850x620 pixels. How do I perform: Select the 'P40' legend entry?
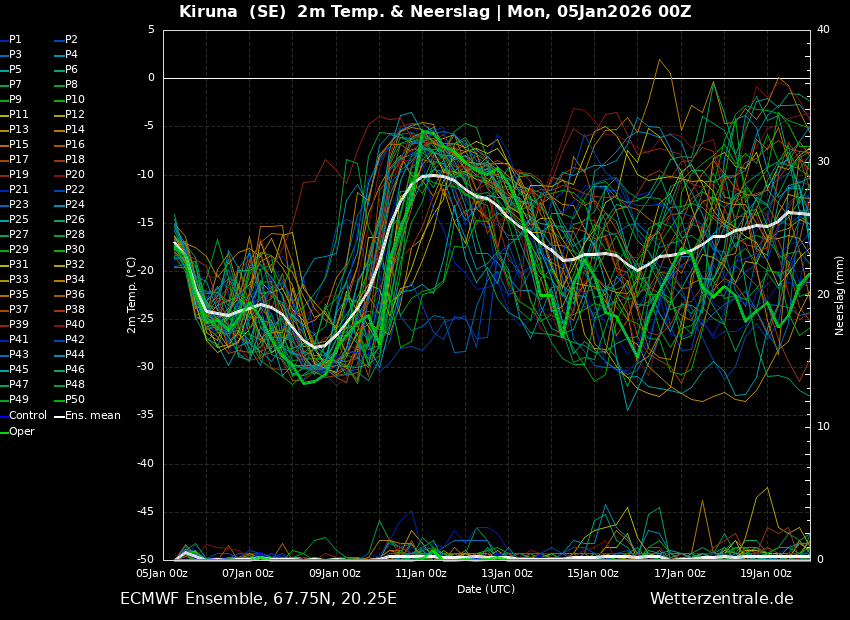click(x=69, y=325)
